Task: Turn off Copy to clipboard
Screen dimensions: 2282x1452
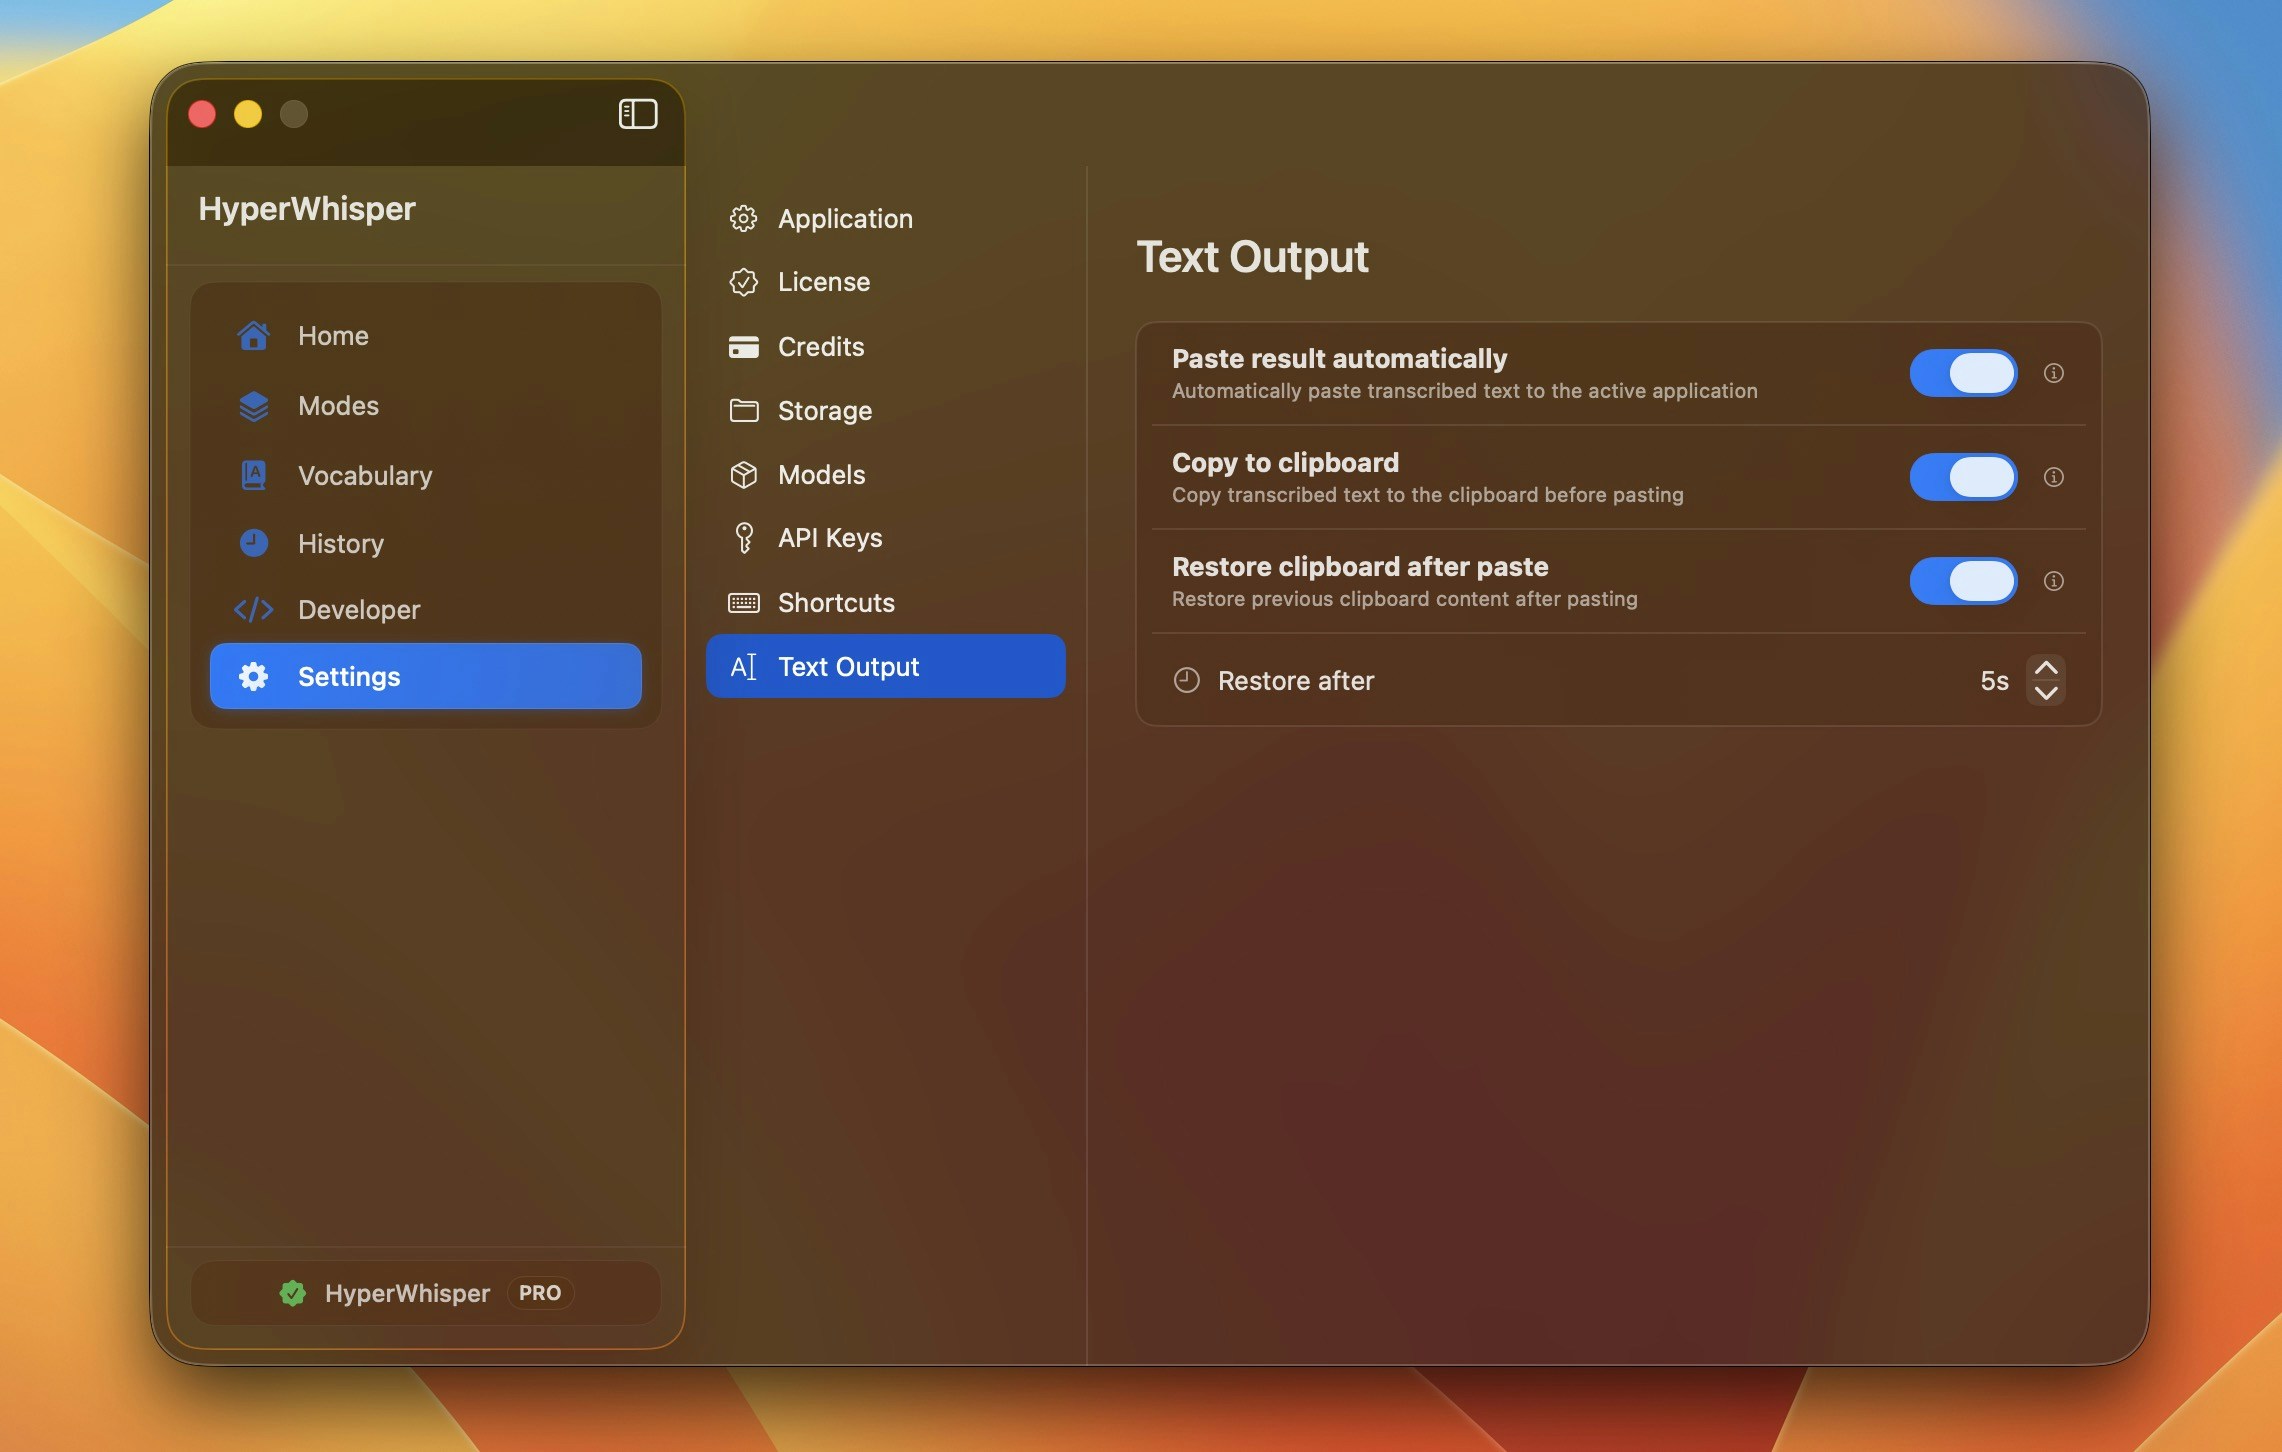Action: coord(1962,477)
